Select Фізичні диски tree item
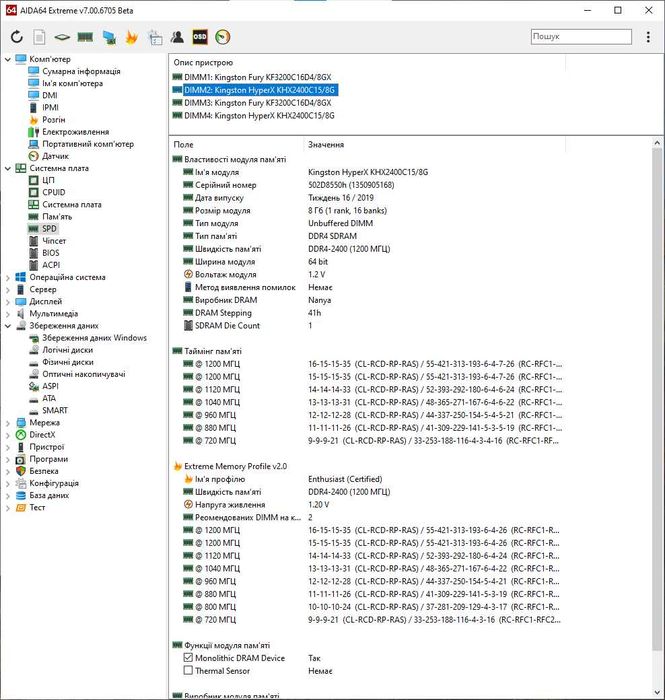This screenshot has width=665, height=700. click(68, 362)
